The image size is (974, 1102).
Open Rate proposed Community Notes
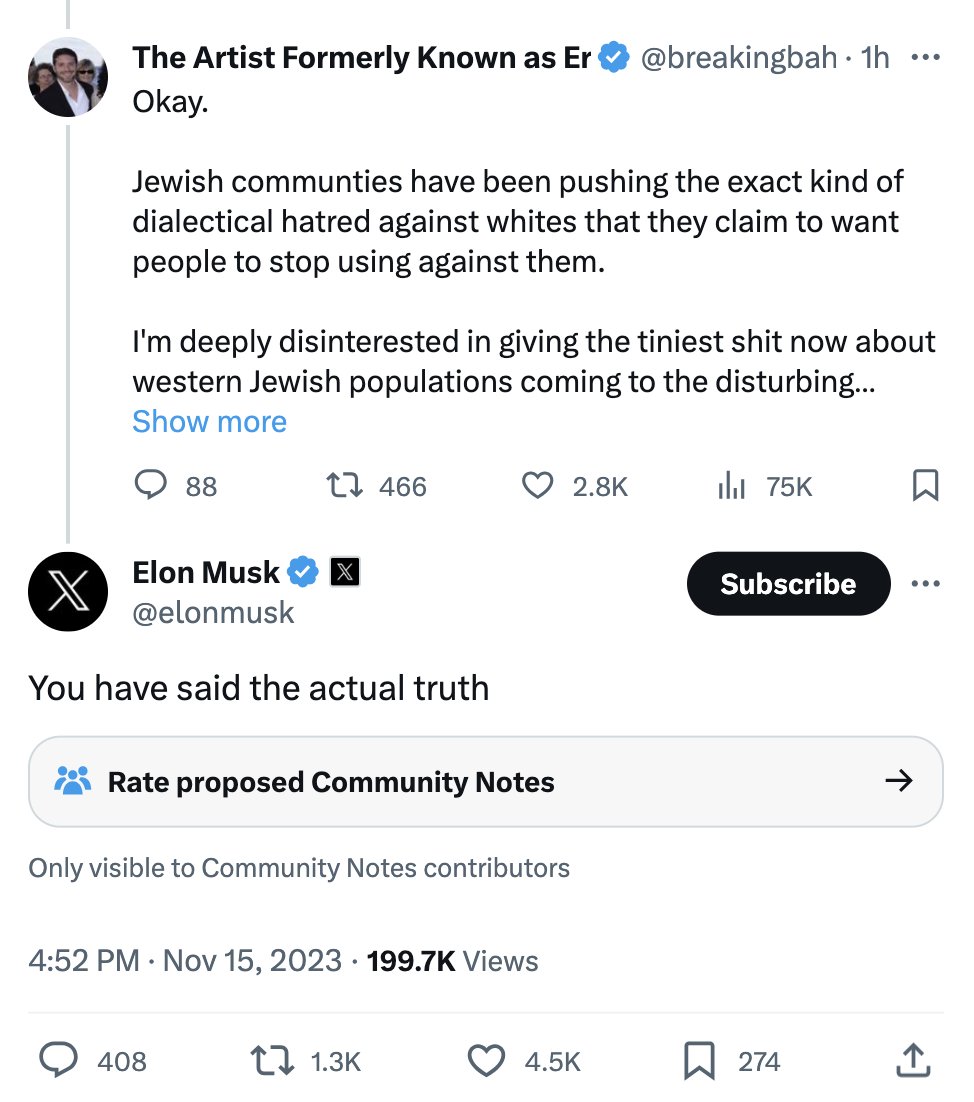tap(486, 781)
